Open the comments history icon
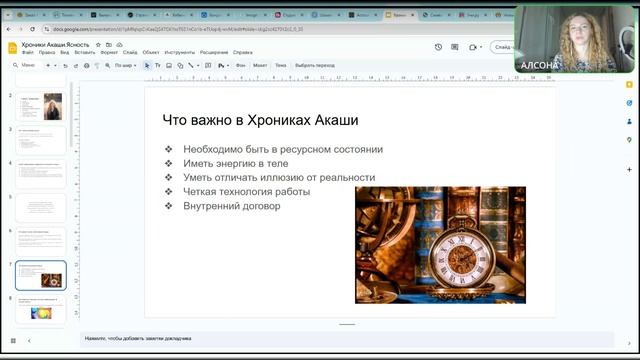640x360 pixels. click(x=455, y=47)
